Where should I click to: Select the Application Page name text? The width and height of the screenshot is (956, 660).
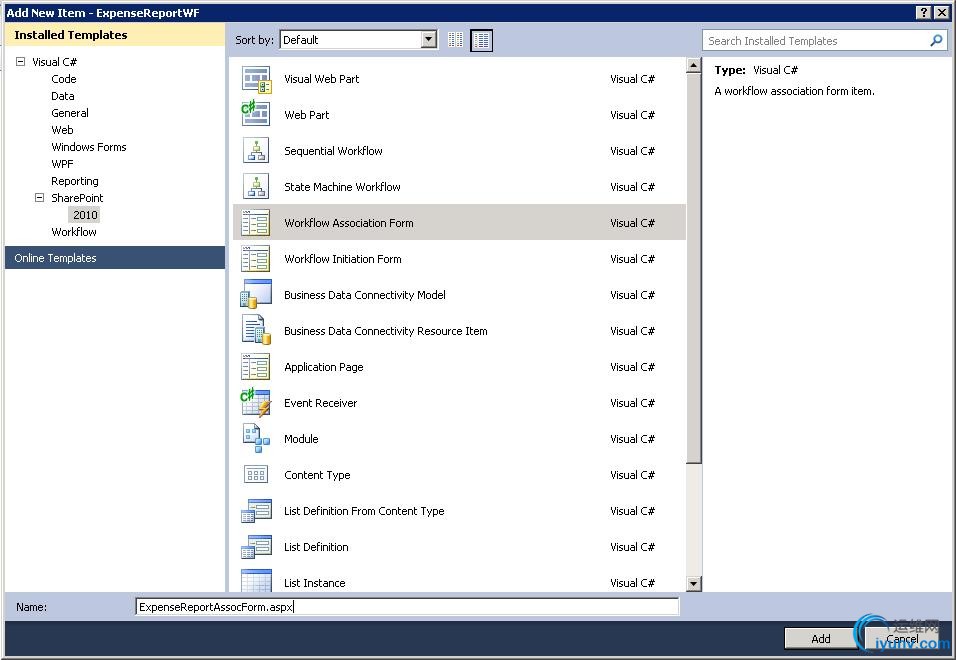pos(324,367)
